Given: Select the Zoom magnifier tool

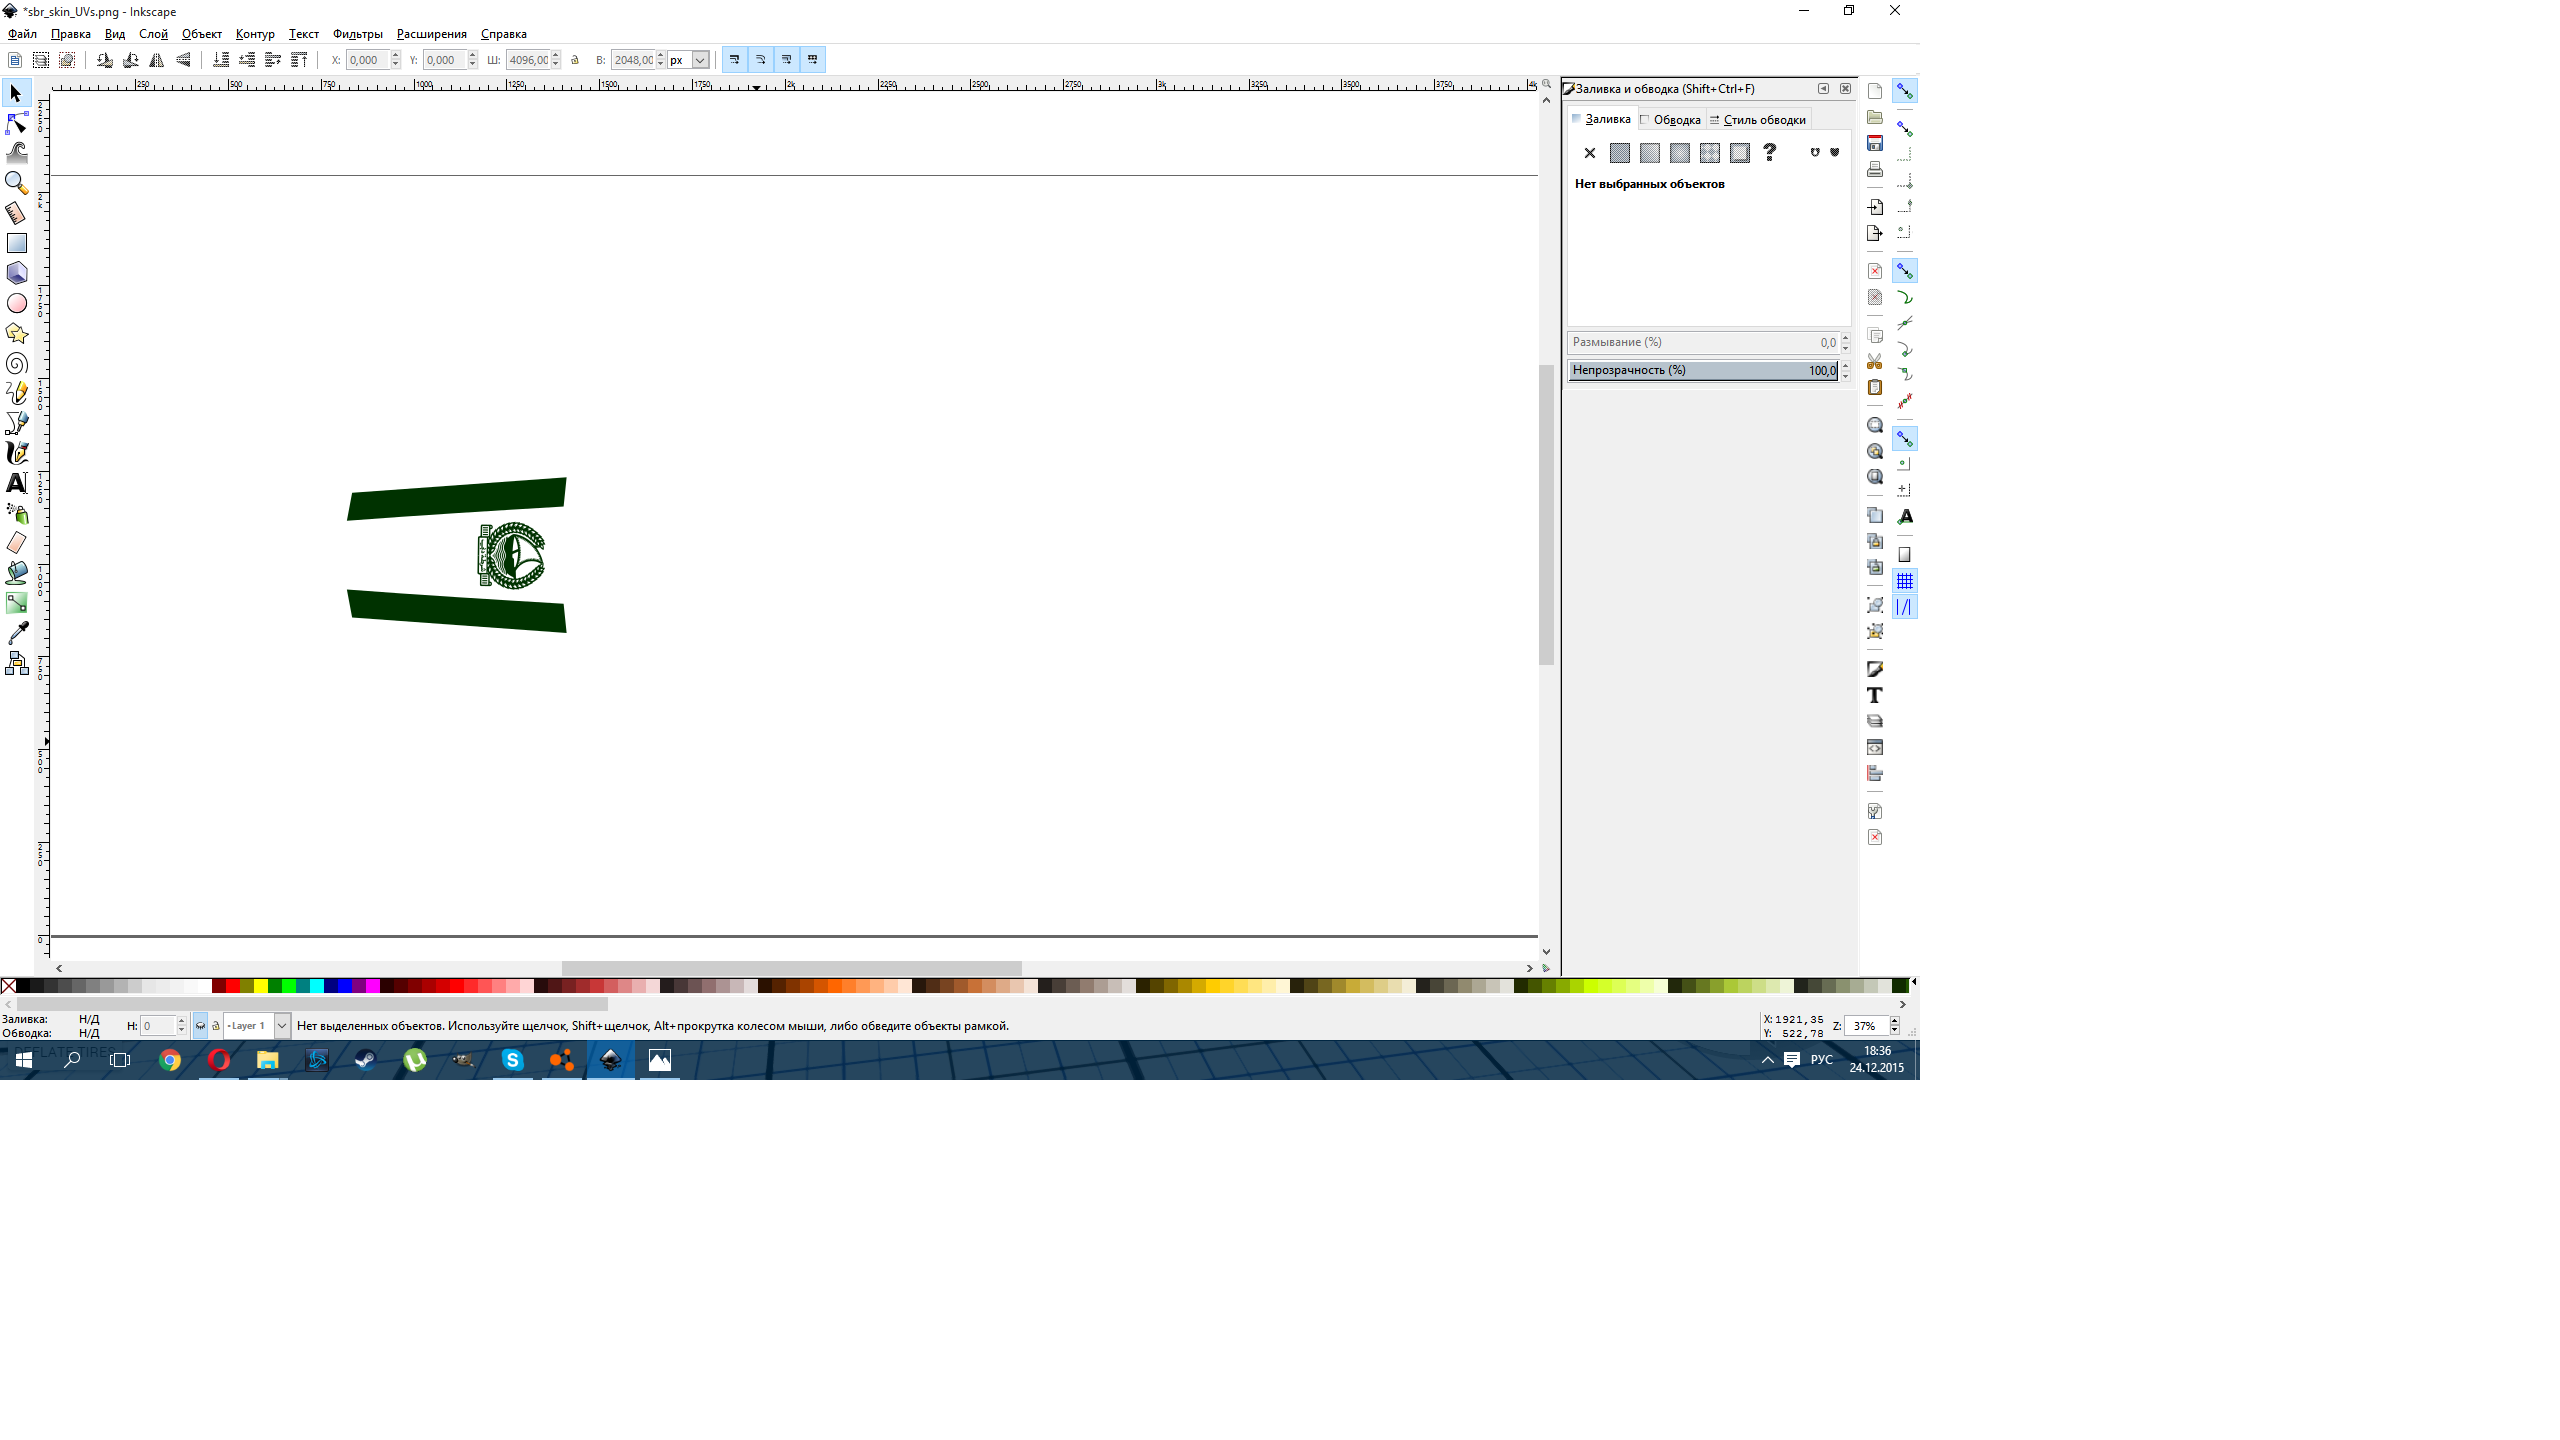Looking at the screenshot, I should pyautogui.click(x=16, y=183).
